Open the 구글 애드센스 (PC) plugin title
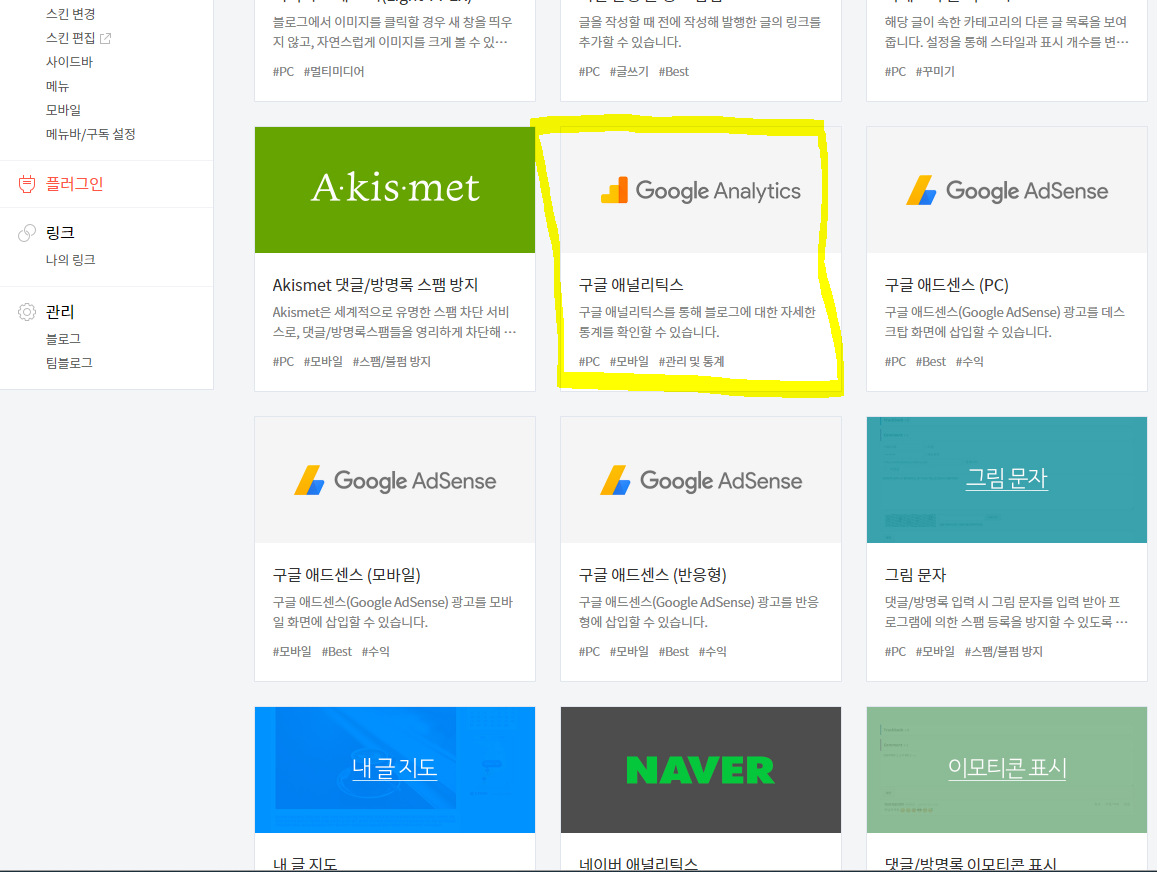 947,285
